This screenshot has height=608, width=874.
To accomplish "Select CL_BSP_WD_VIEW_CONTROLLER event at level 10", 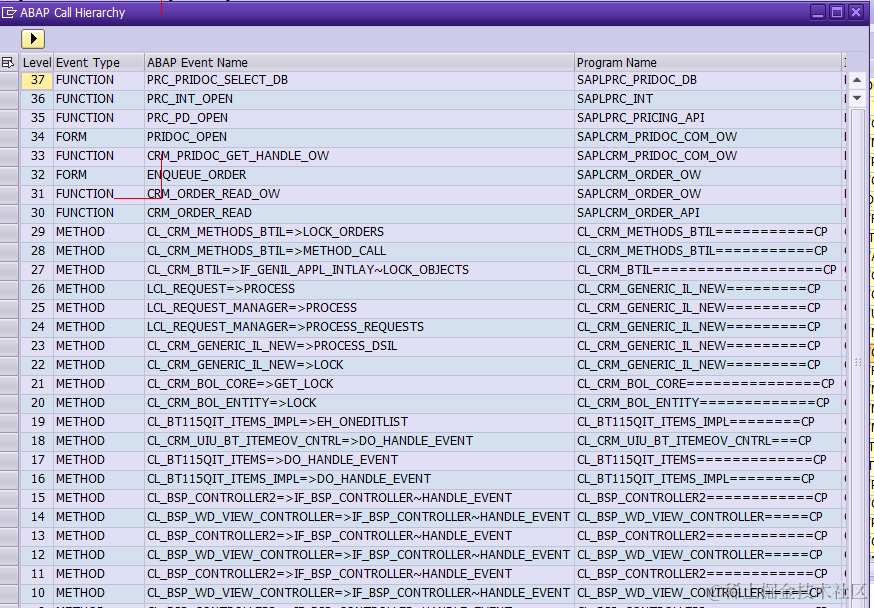I will click(359, 592).
